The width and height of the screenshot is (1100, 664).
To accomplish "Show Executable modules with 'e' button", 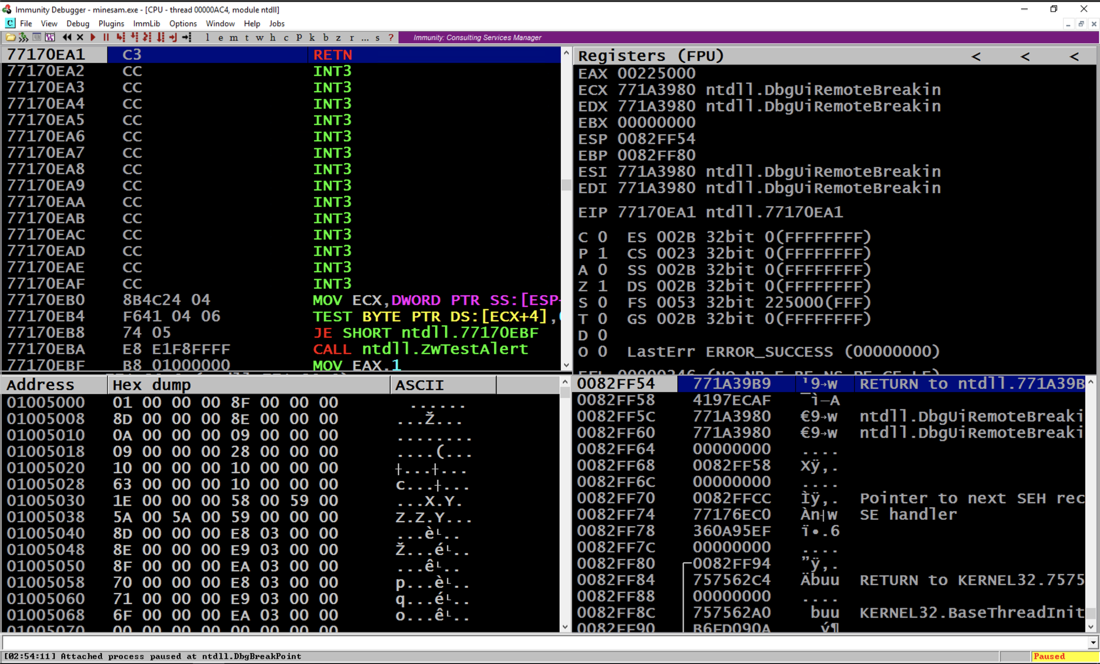I will pos(220,37).
